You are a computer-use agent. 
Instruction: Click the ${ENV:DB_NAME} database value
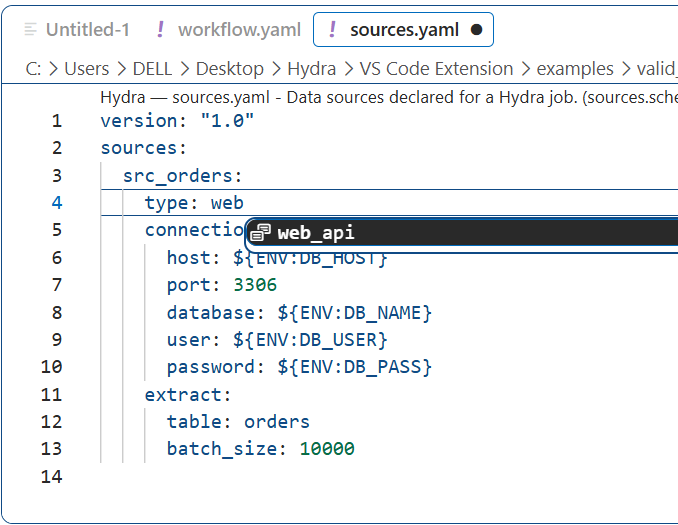pos(354,313)
